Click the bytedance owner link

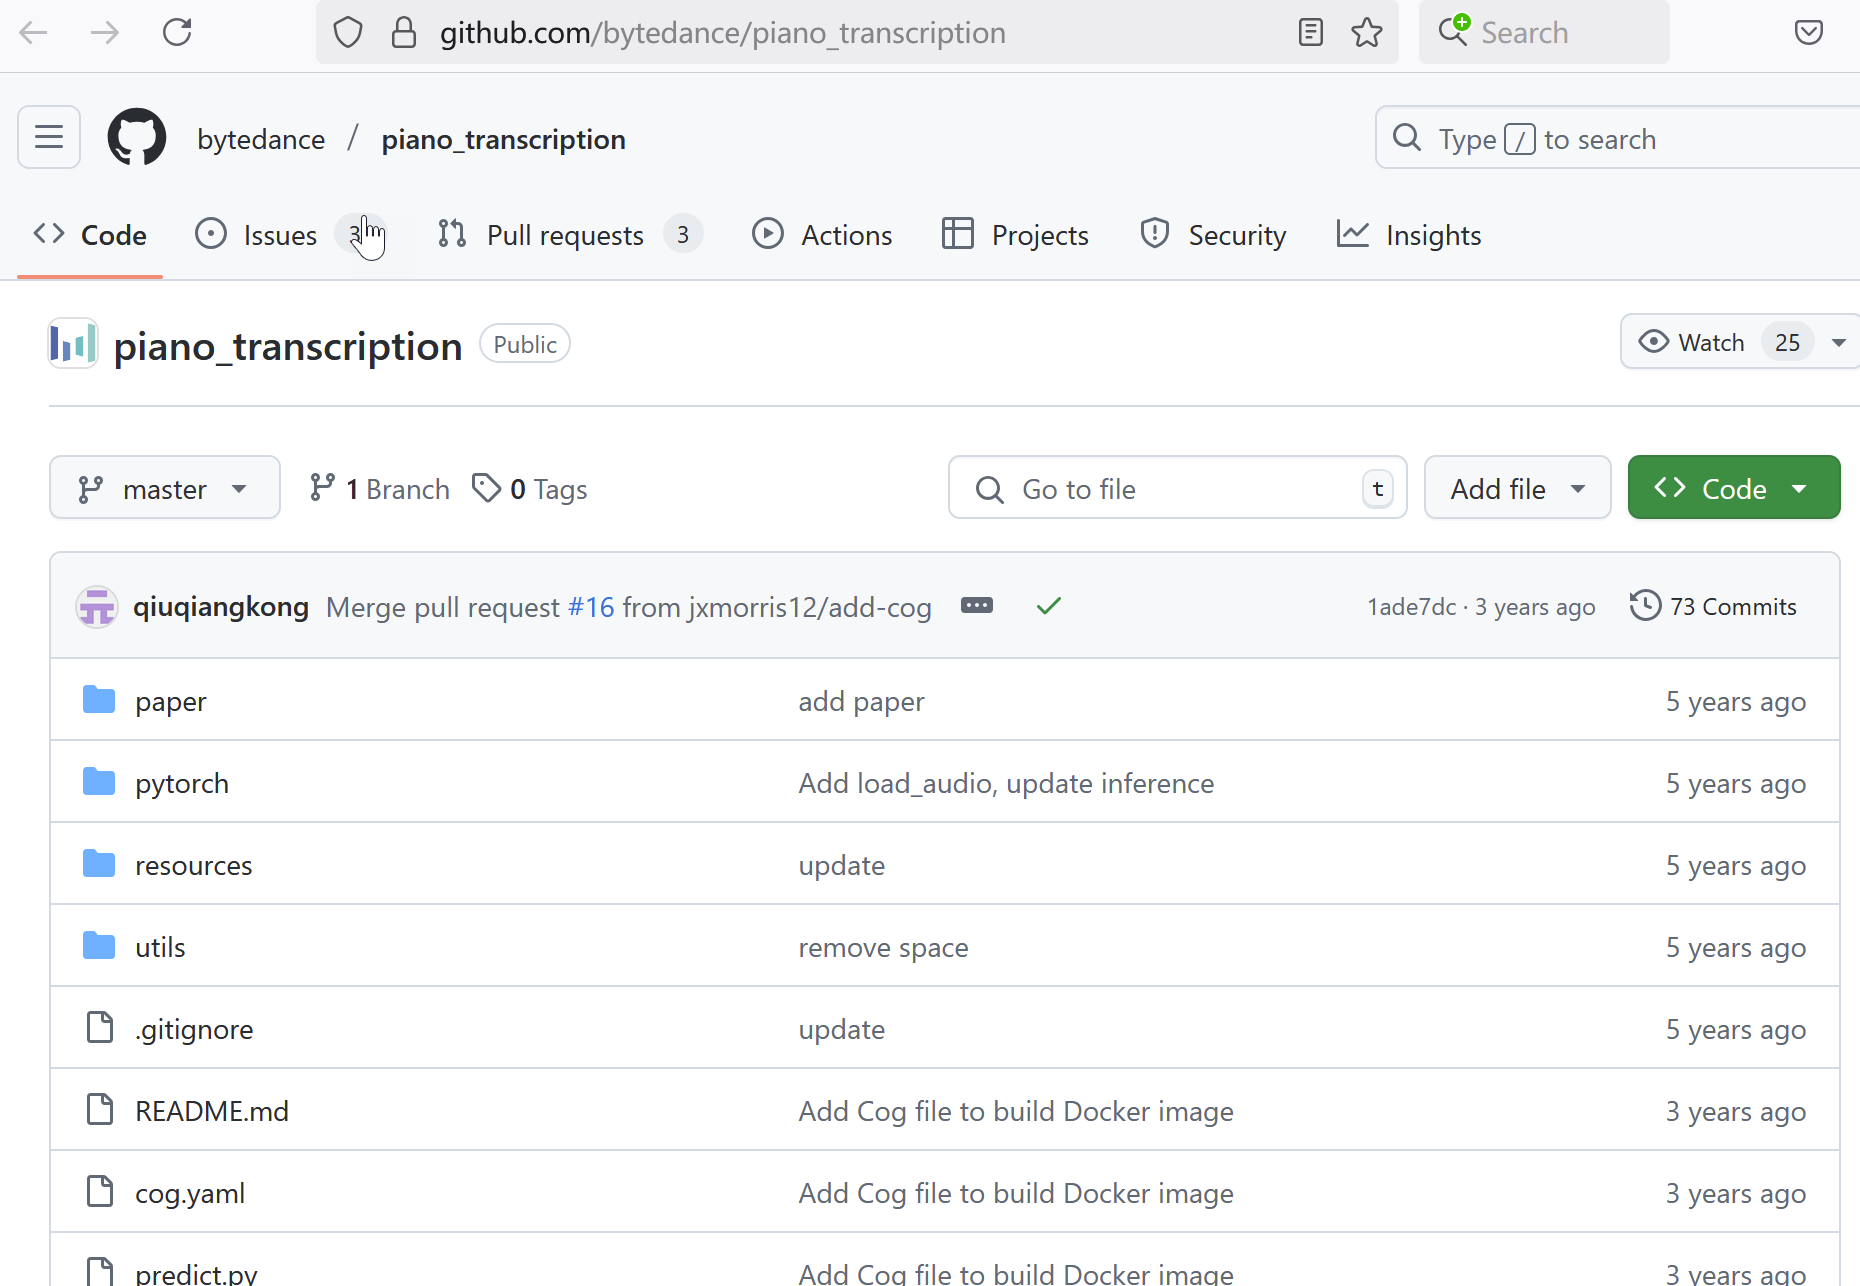261,139
